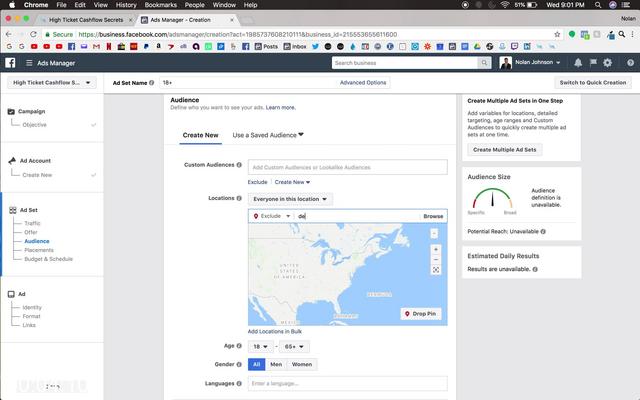Open Everyone in this location dropdown
This screenshot has width=640, height=400.
(x=290, y=199)
